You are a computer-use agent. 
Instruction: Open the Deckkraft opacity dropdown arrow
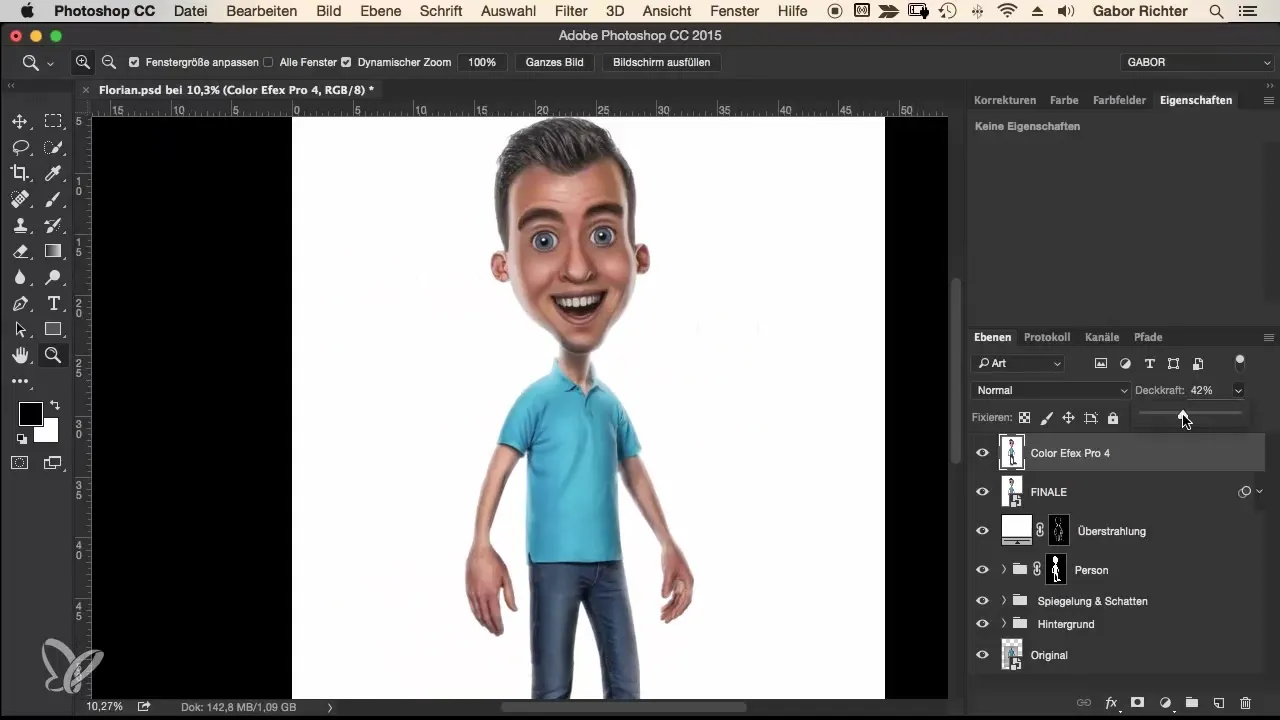pyautogui.click(x=1239, y=390)
